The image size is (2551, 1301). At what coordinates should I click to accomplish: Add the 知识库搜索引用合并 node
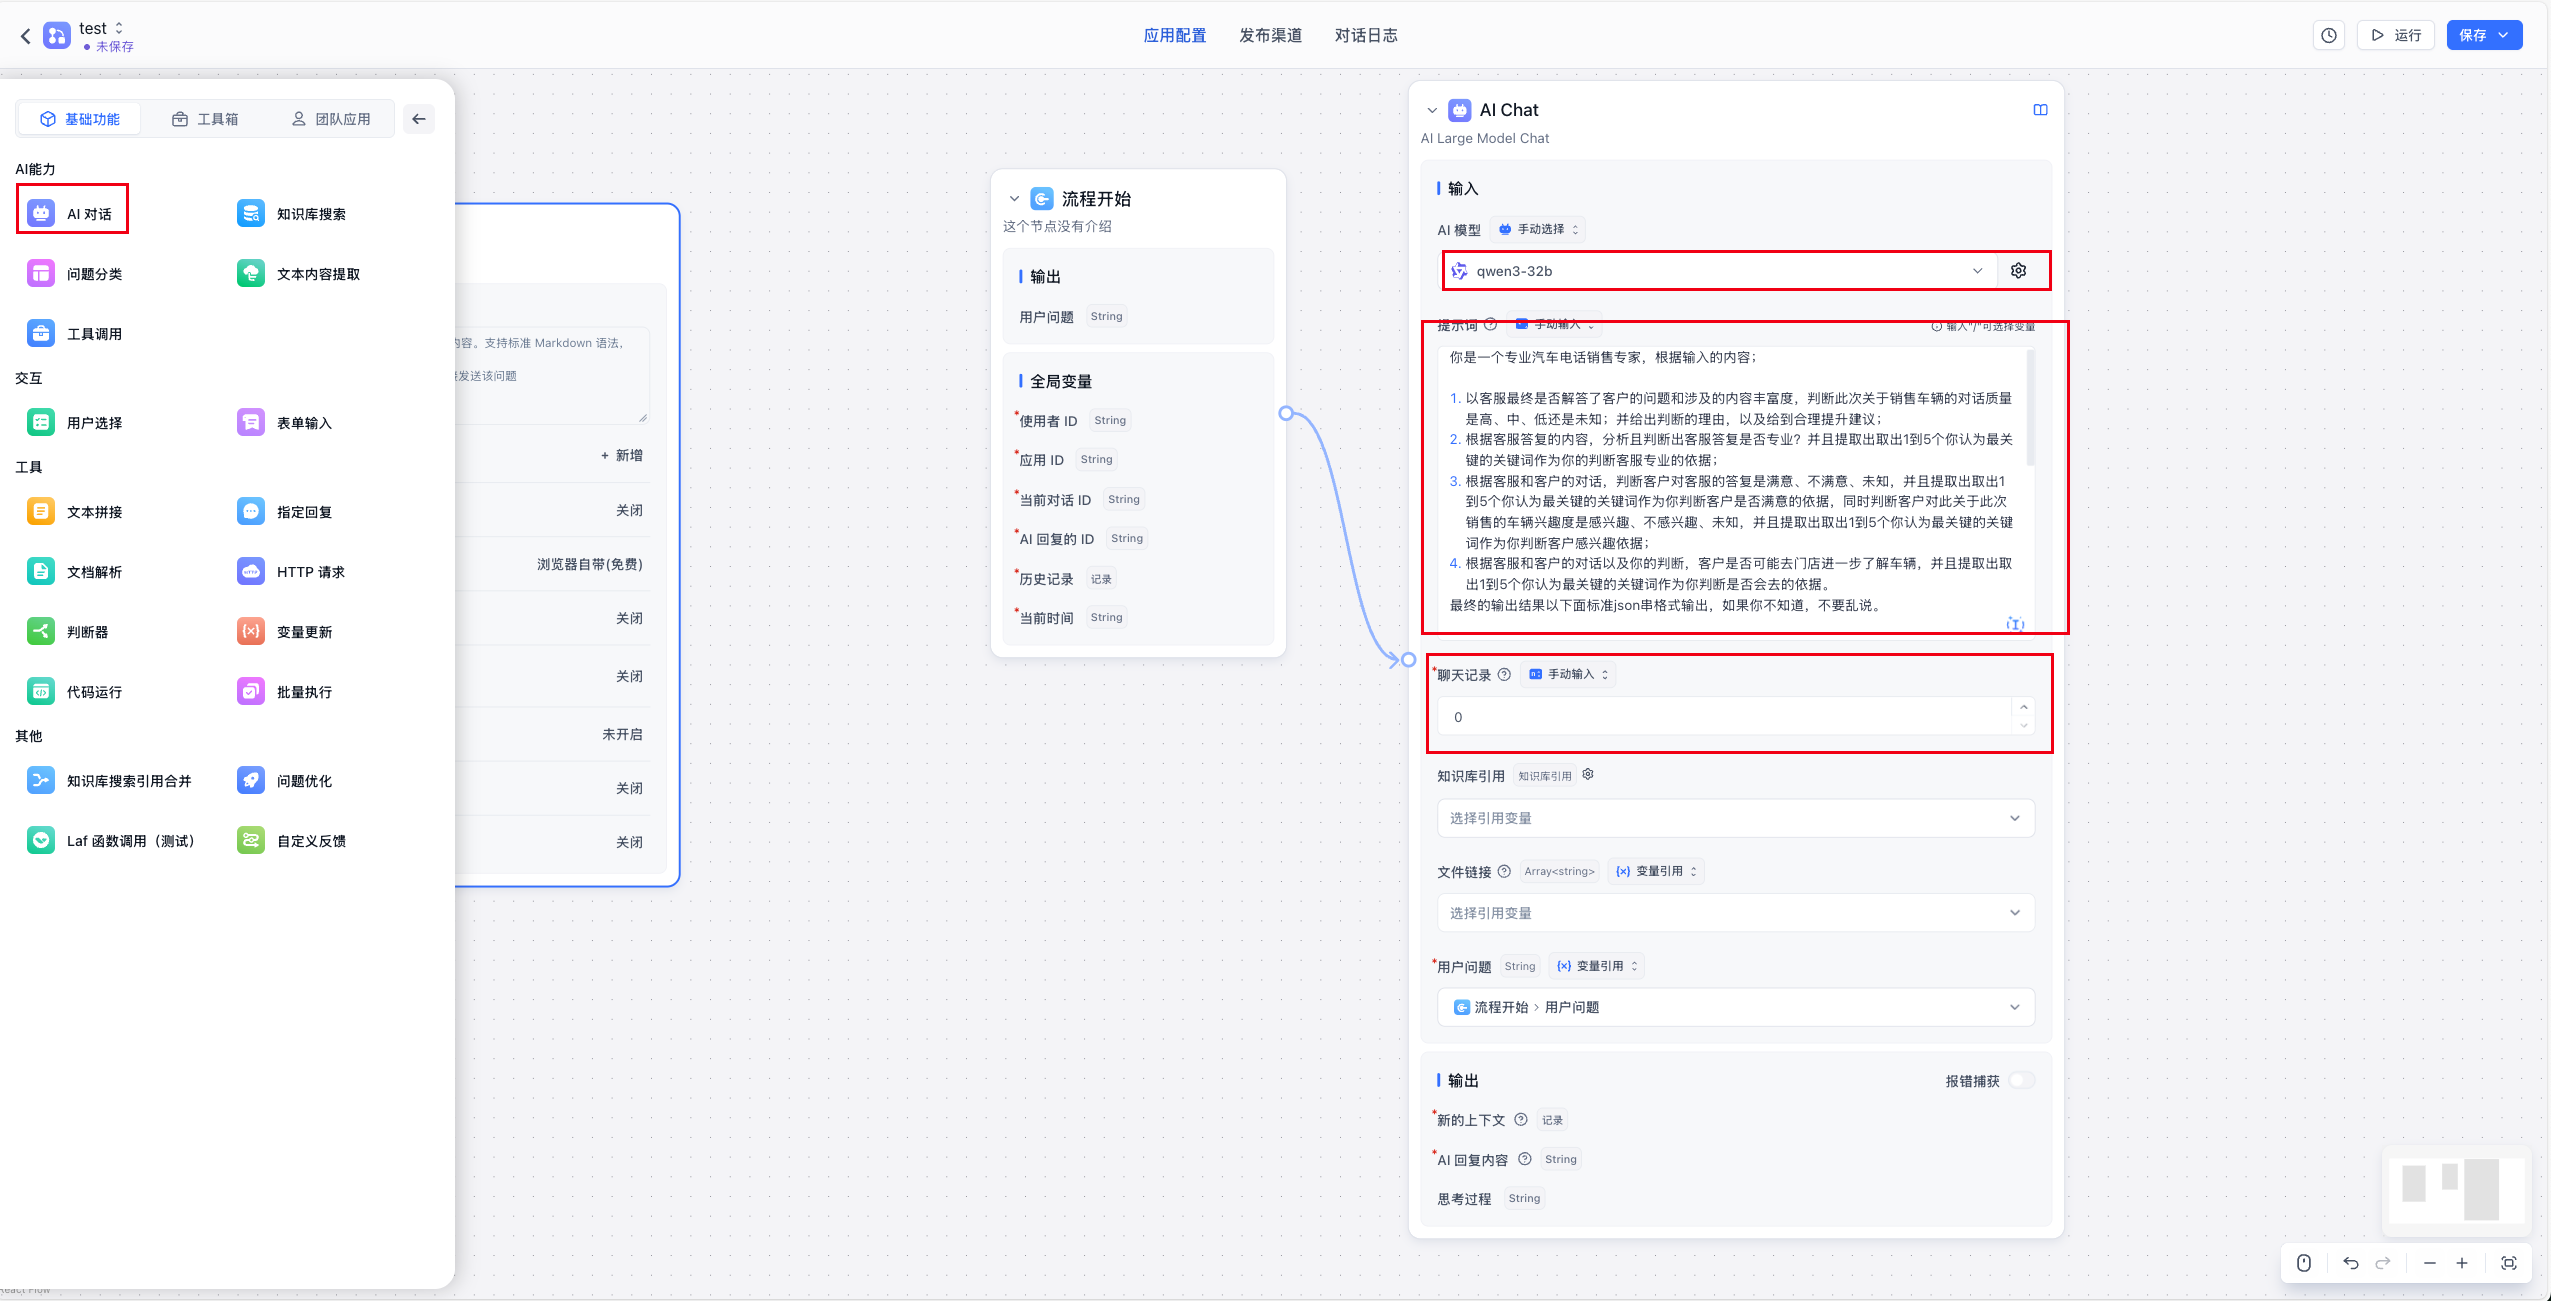click(109, 780)
